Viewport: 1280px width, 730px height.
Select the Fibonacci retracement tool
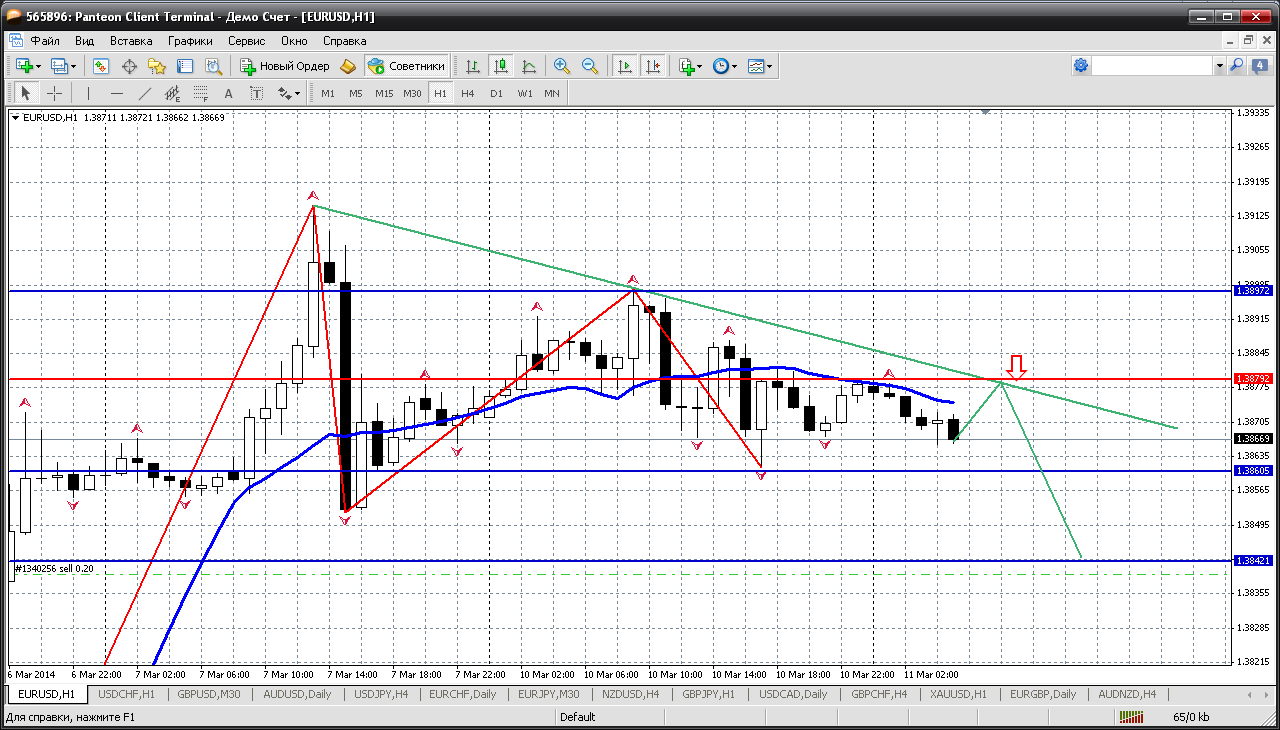pos(200,93)
